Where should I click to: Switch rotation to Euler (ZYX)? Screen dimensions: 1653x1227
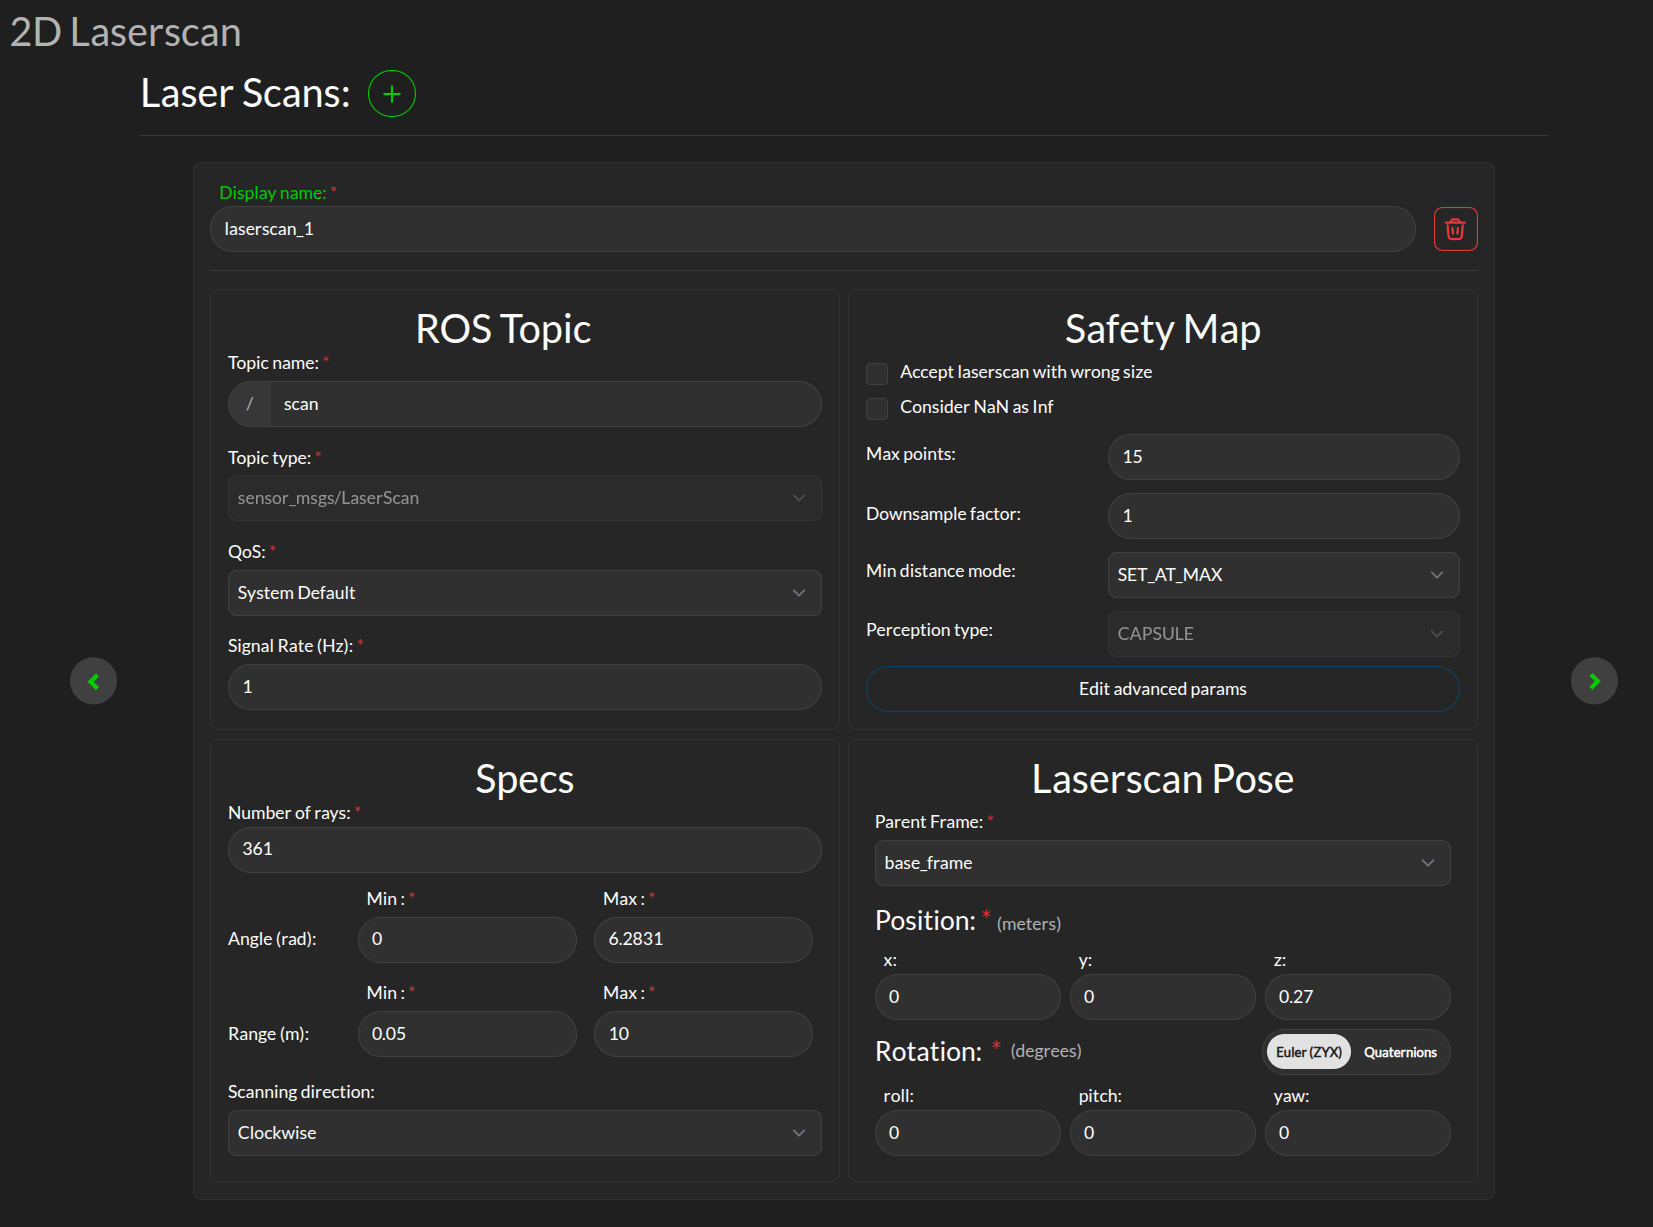(x=1308, y=1052)
